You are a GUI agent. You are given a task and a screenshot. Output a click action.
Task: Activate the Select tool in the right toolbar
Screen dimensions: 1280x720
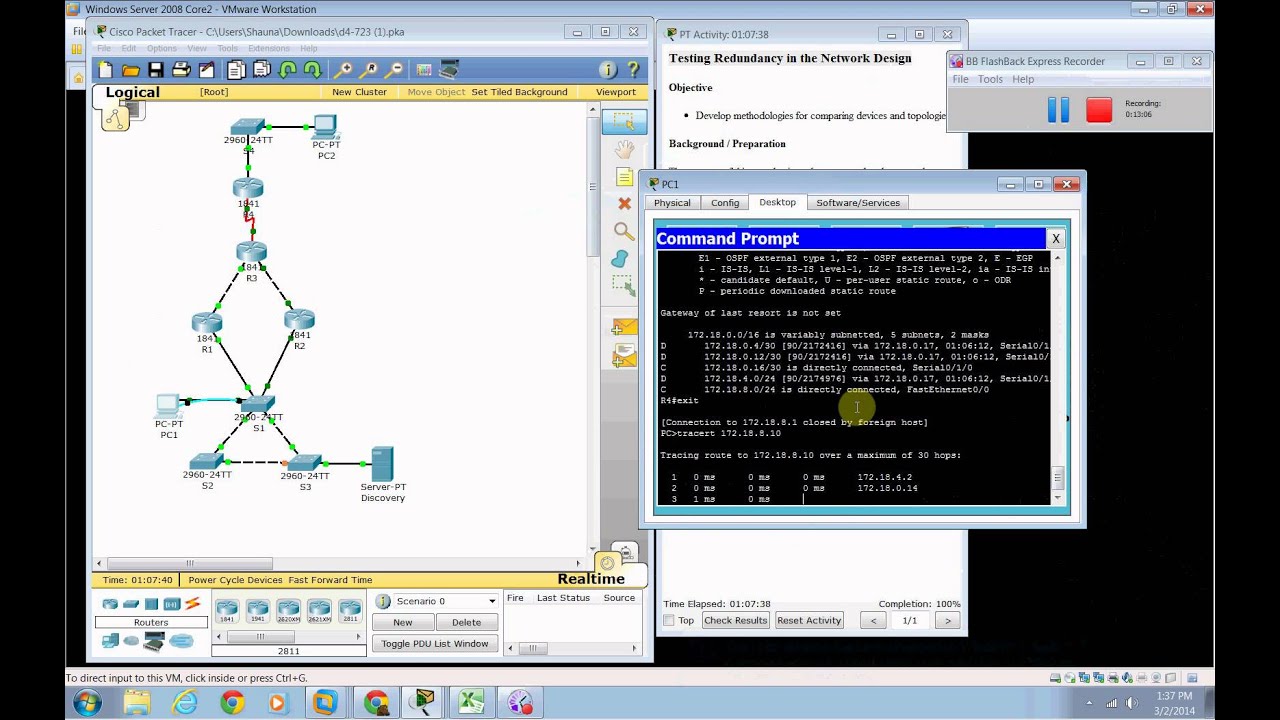coord(624,122)
